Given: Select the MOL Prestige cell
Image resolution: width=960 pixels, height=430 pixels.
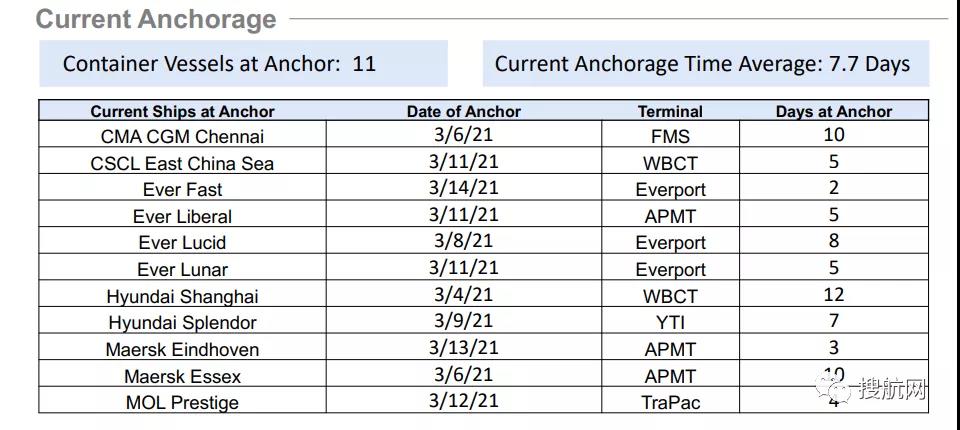Looking at the screenshot, I should click(183, 403).
